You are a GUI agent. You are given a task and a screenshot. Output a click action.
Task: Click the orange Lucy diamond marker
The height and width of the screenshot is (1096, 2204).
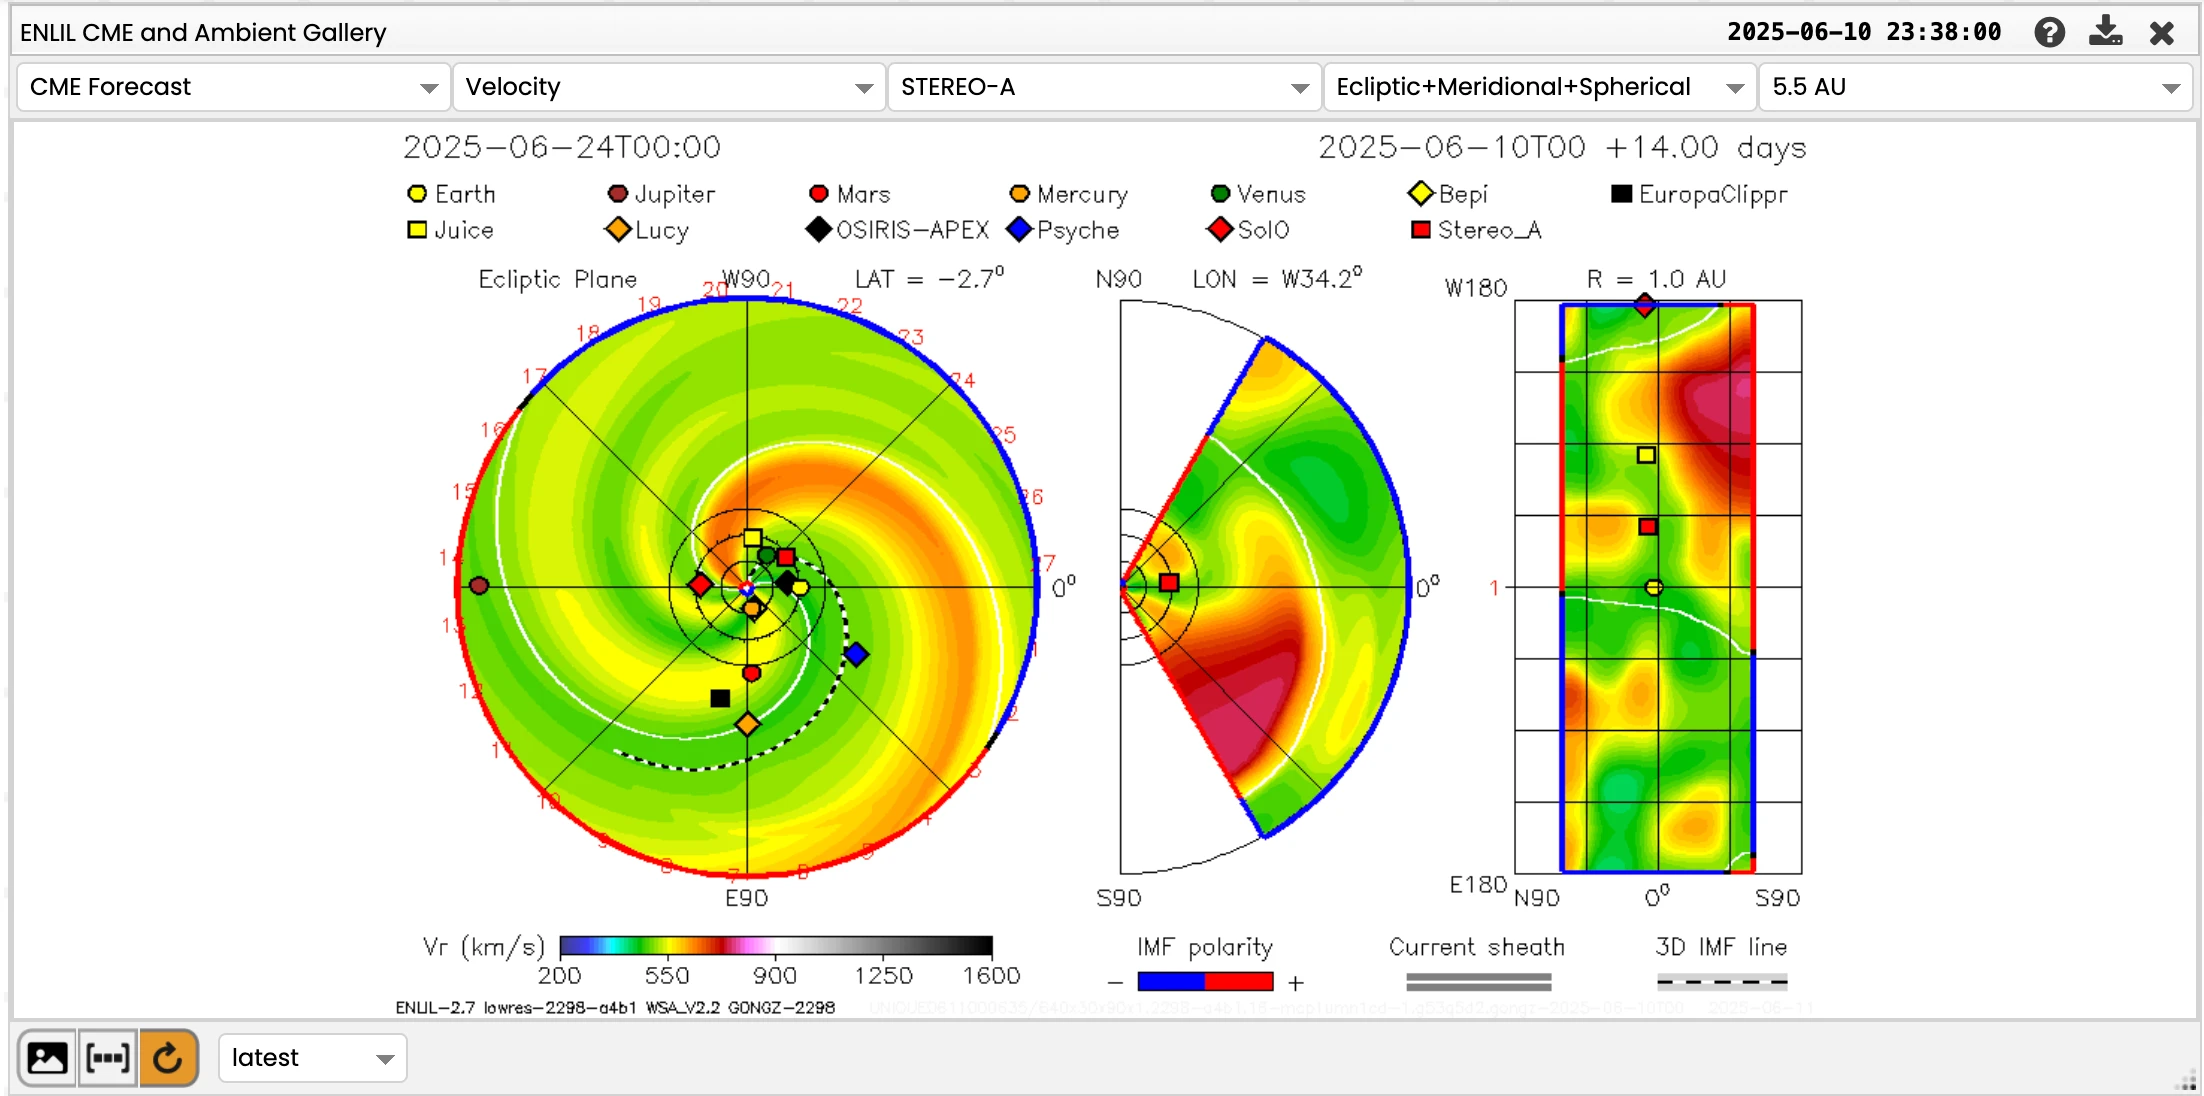coord(747,723)
